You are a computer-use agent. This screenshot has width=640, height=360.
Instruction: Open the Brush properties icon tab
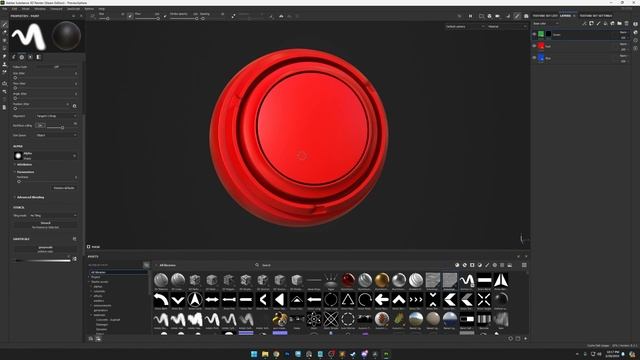click(x=13, y=57)
